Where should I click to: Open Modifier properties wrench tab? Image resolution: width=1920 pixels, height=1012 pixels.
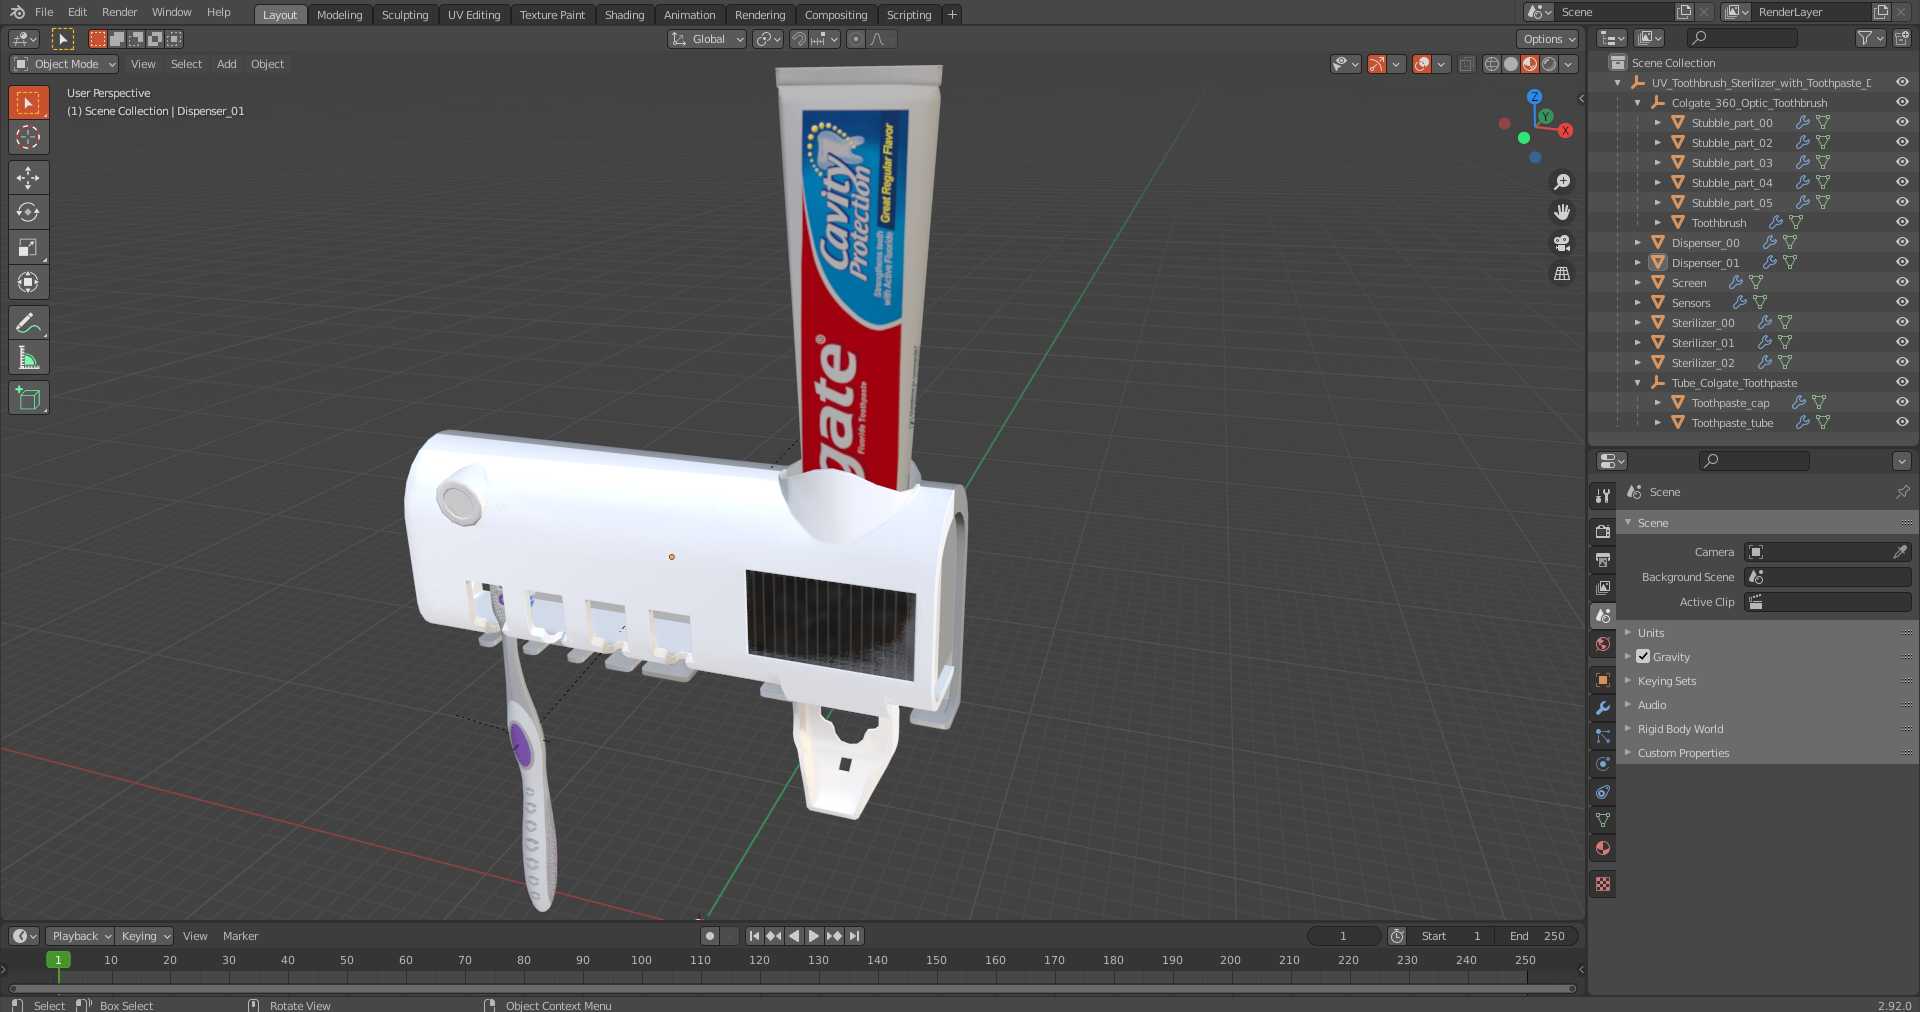tap(1603, 708)
